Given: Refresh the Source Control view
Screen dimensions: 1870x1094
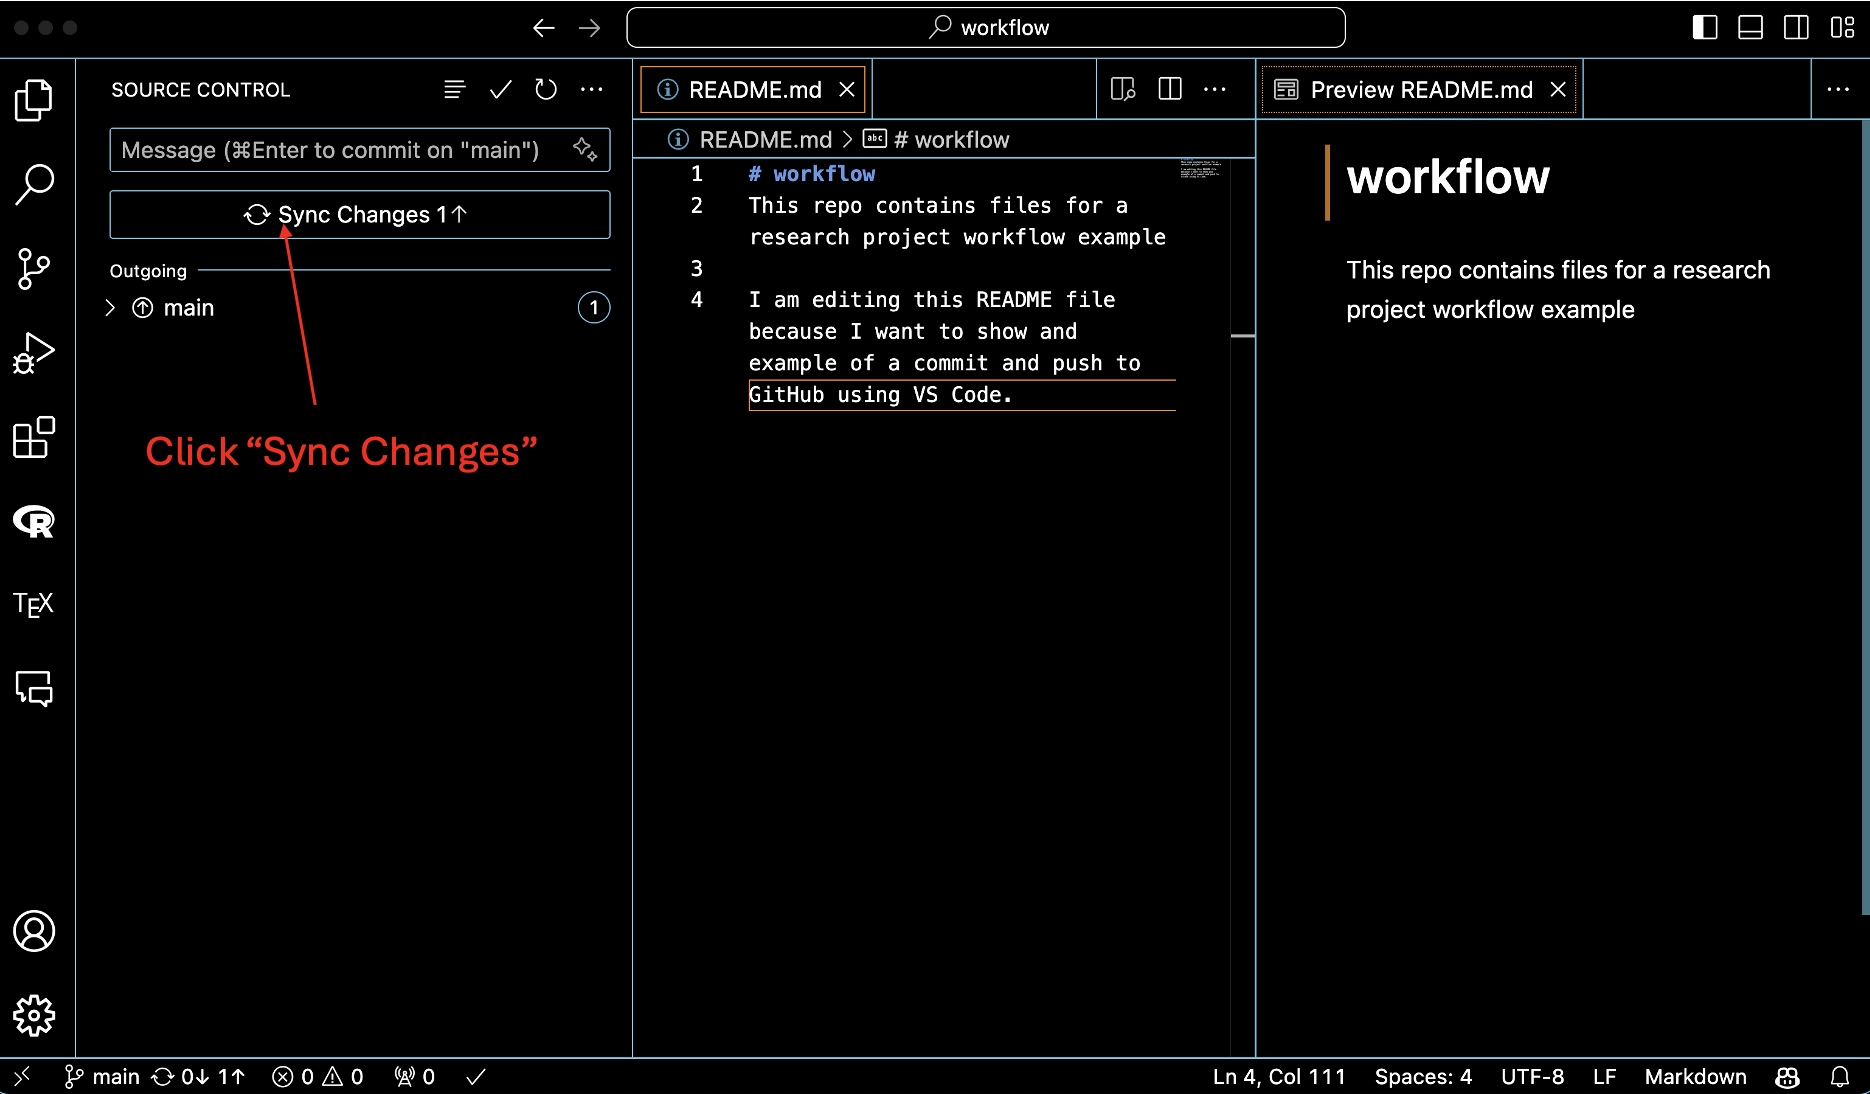Looking at the screenshot, I should (546, 90).
